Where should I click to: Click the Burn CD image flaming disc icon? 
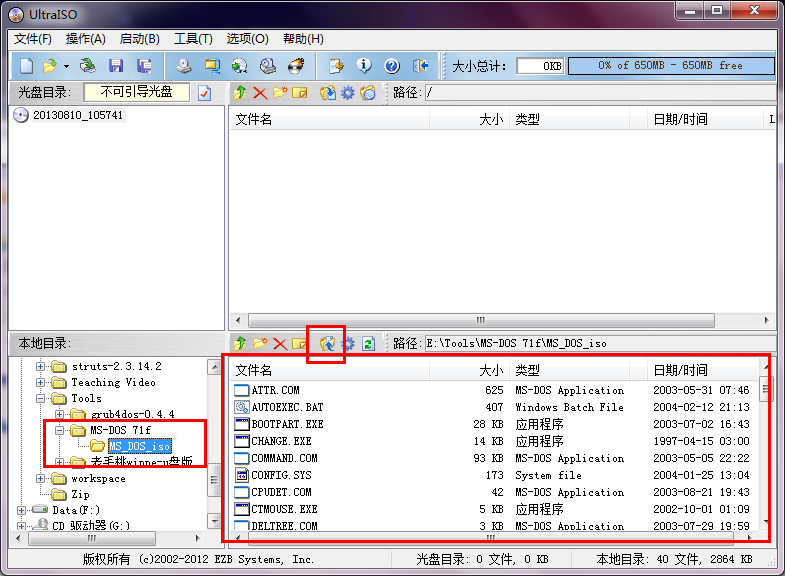coord(296,66)
